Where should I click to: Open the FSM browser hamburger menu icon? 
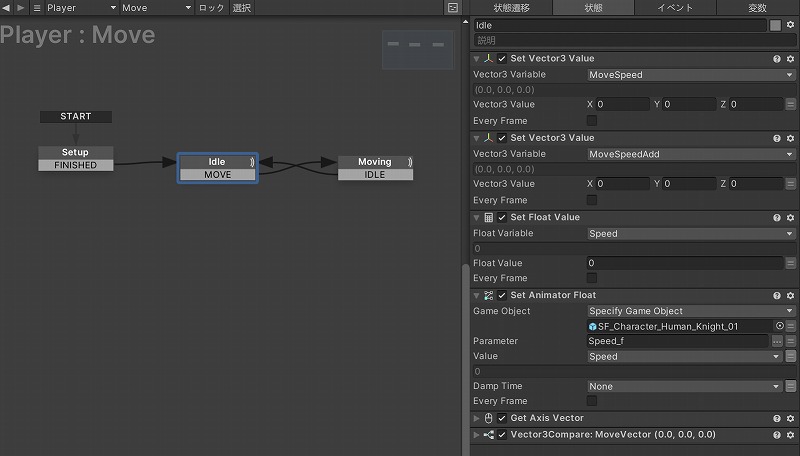click(37, 8)
